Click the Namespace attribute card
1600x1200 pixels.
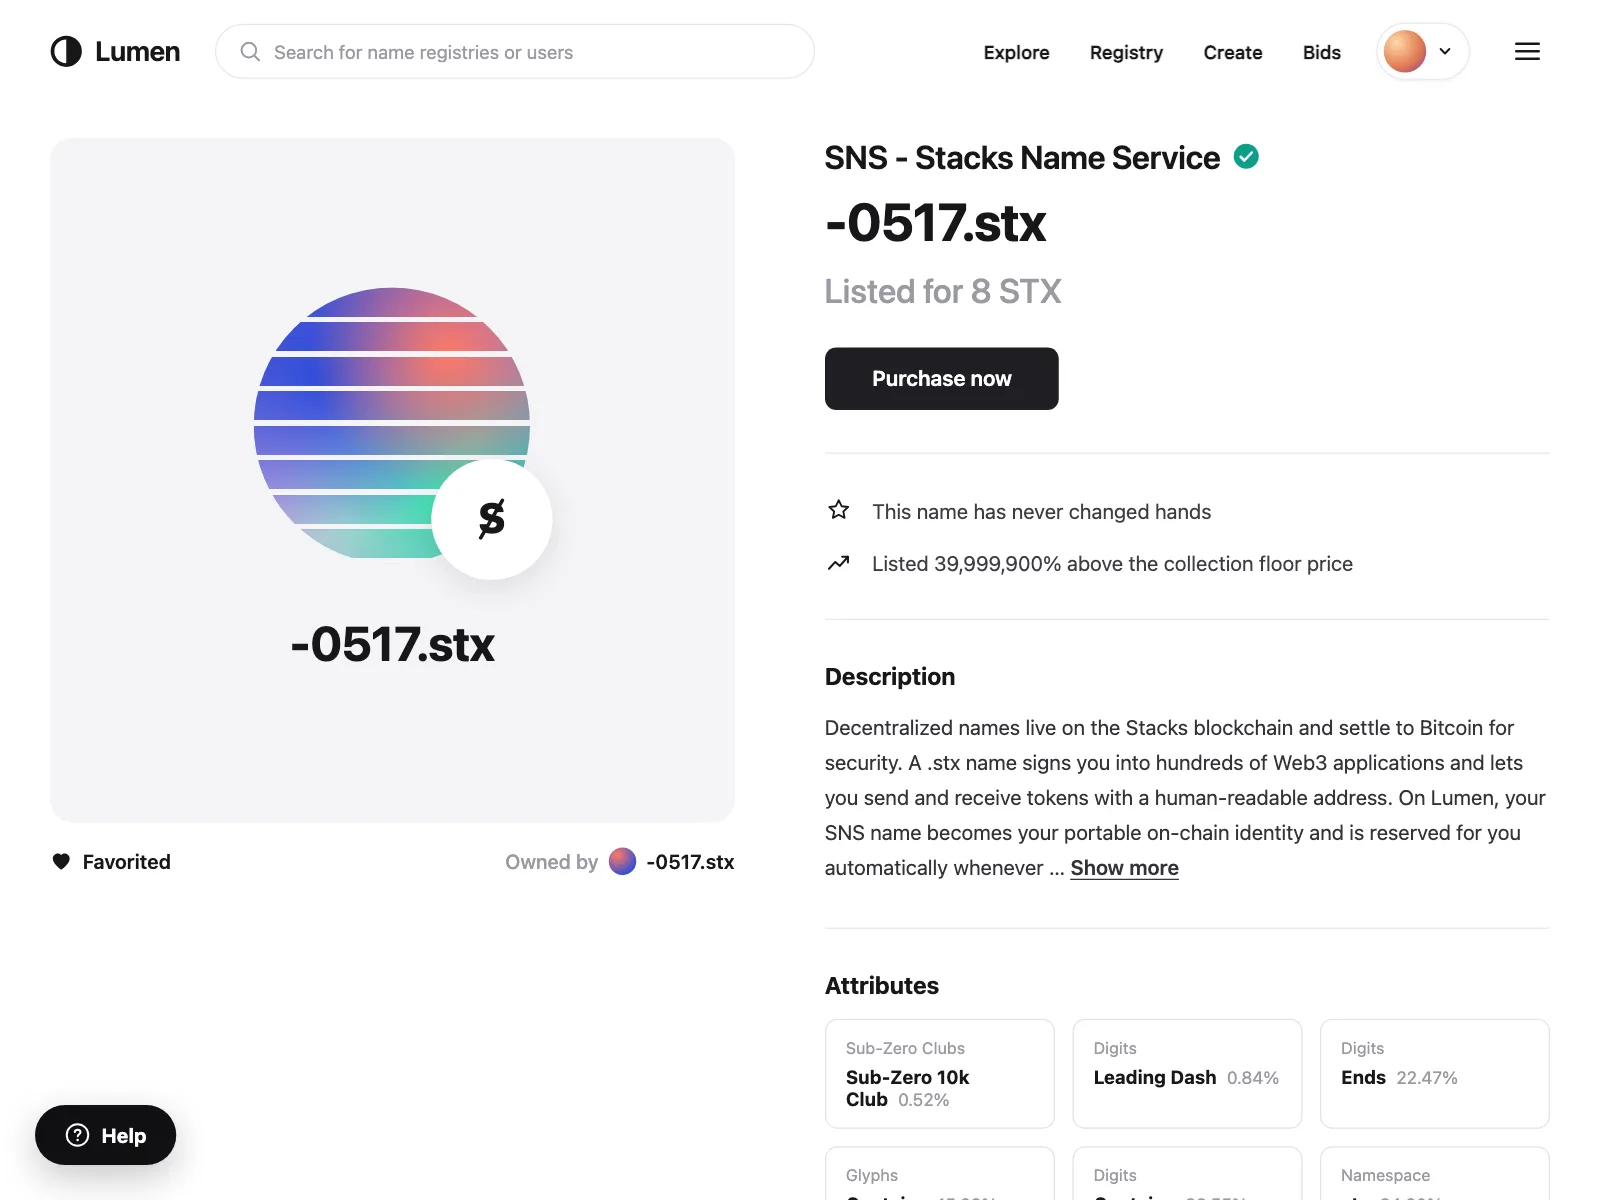click(1435, 1174)
